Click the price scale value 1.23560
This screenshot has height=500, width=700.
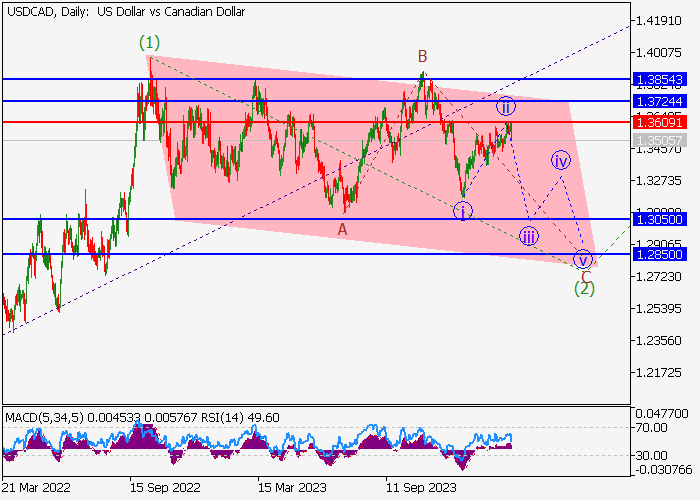pos(659,341)
